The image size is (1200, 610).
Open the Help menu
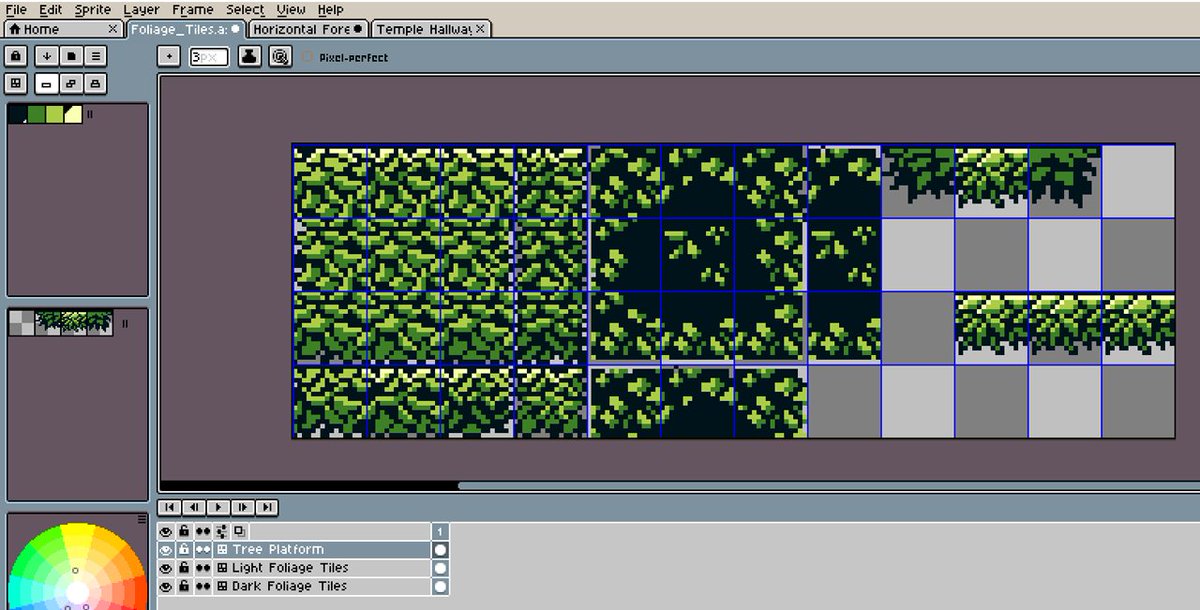pyautogui.click(x=330, y=9)
